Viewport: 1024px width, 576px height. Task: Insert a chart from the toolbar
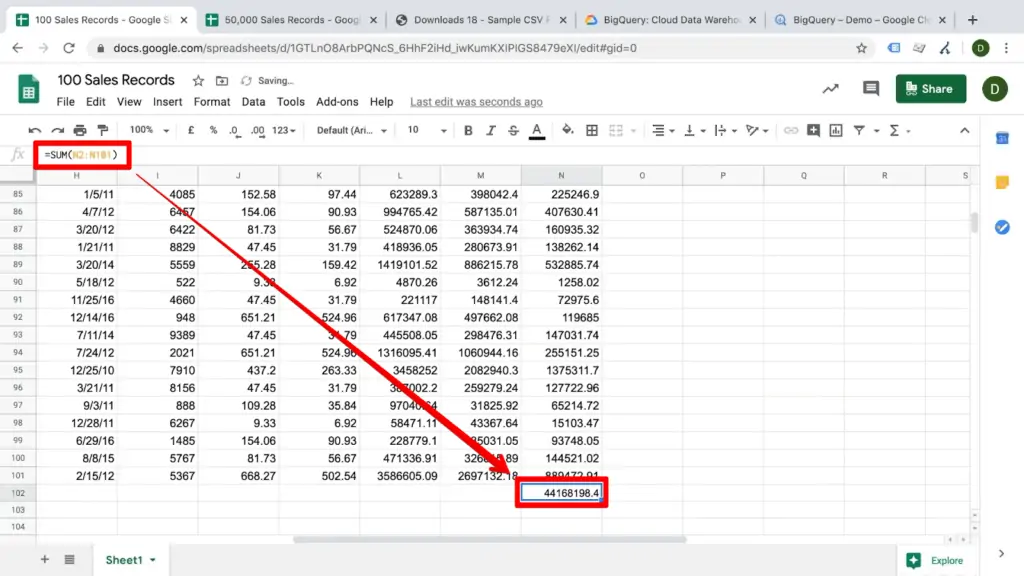click(835, 130)
